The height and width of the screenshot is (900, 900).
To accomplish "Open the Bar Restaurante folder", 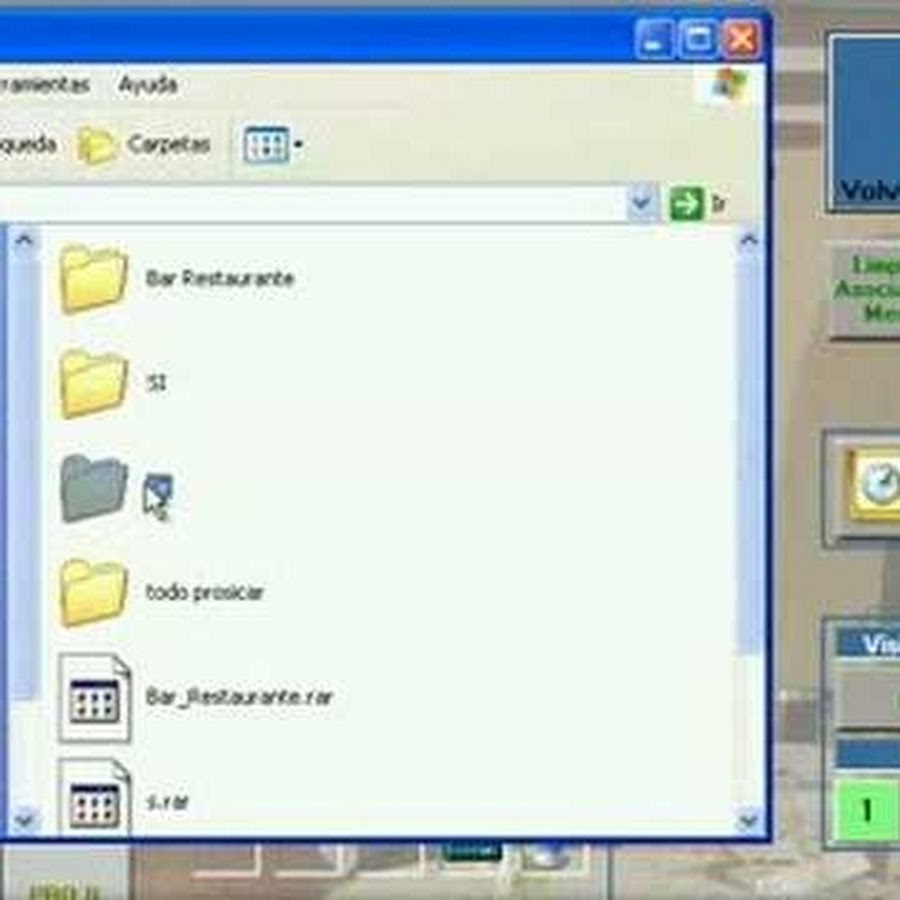I will (x=94, y=279).
